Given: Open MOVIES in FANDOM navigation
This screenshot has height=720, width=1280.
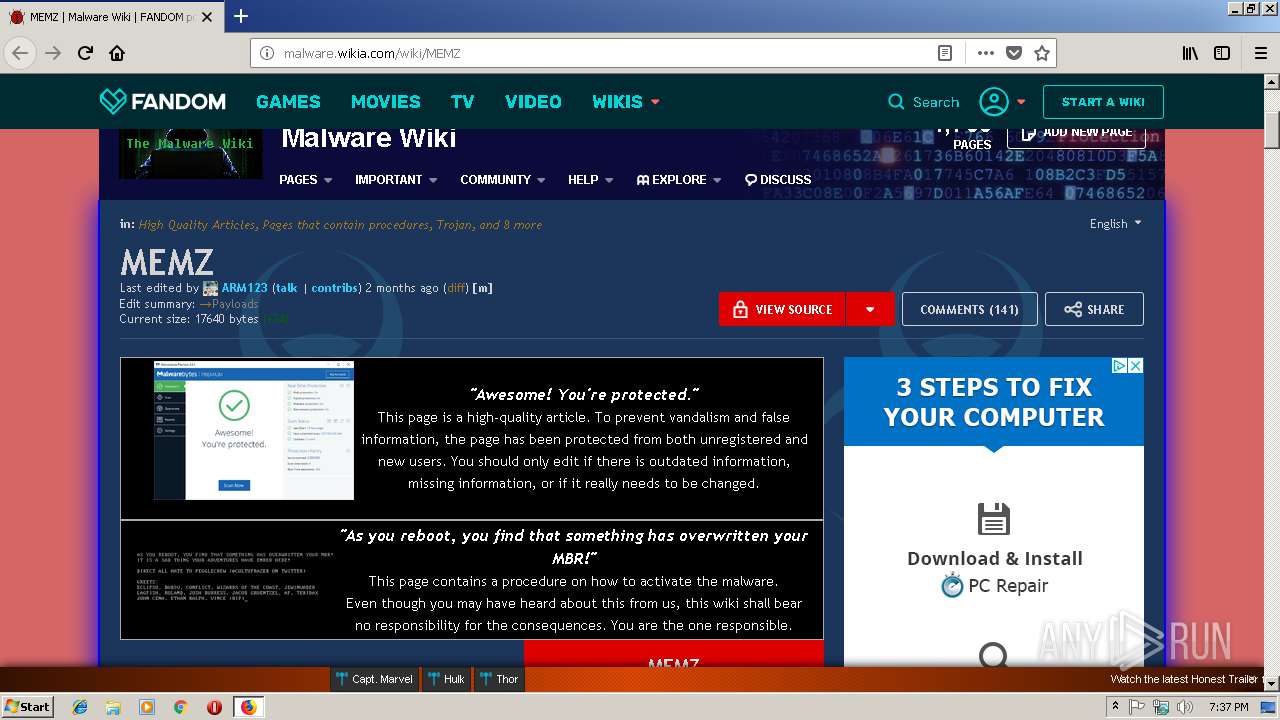Looking at the screenshot, I should (385, 102).
